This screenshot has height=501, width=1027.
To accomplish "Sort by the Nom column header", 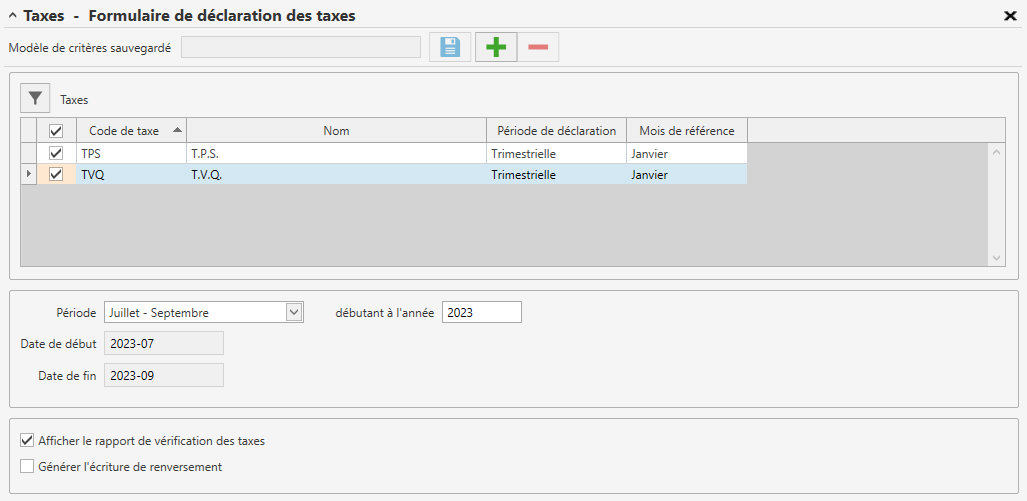I will (337, 131).
